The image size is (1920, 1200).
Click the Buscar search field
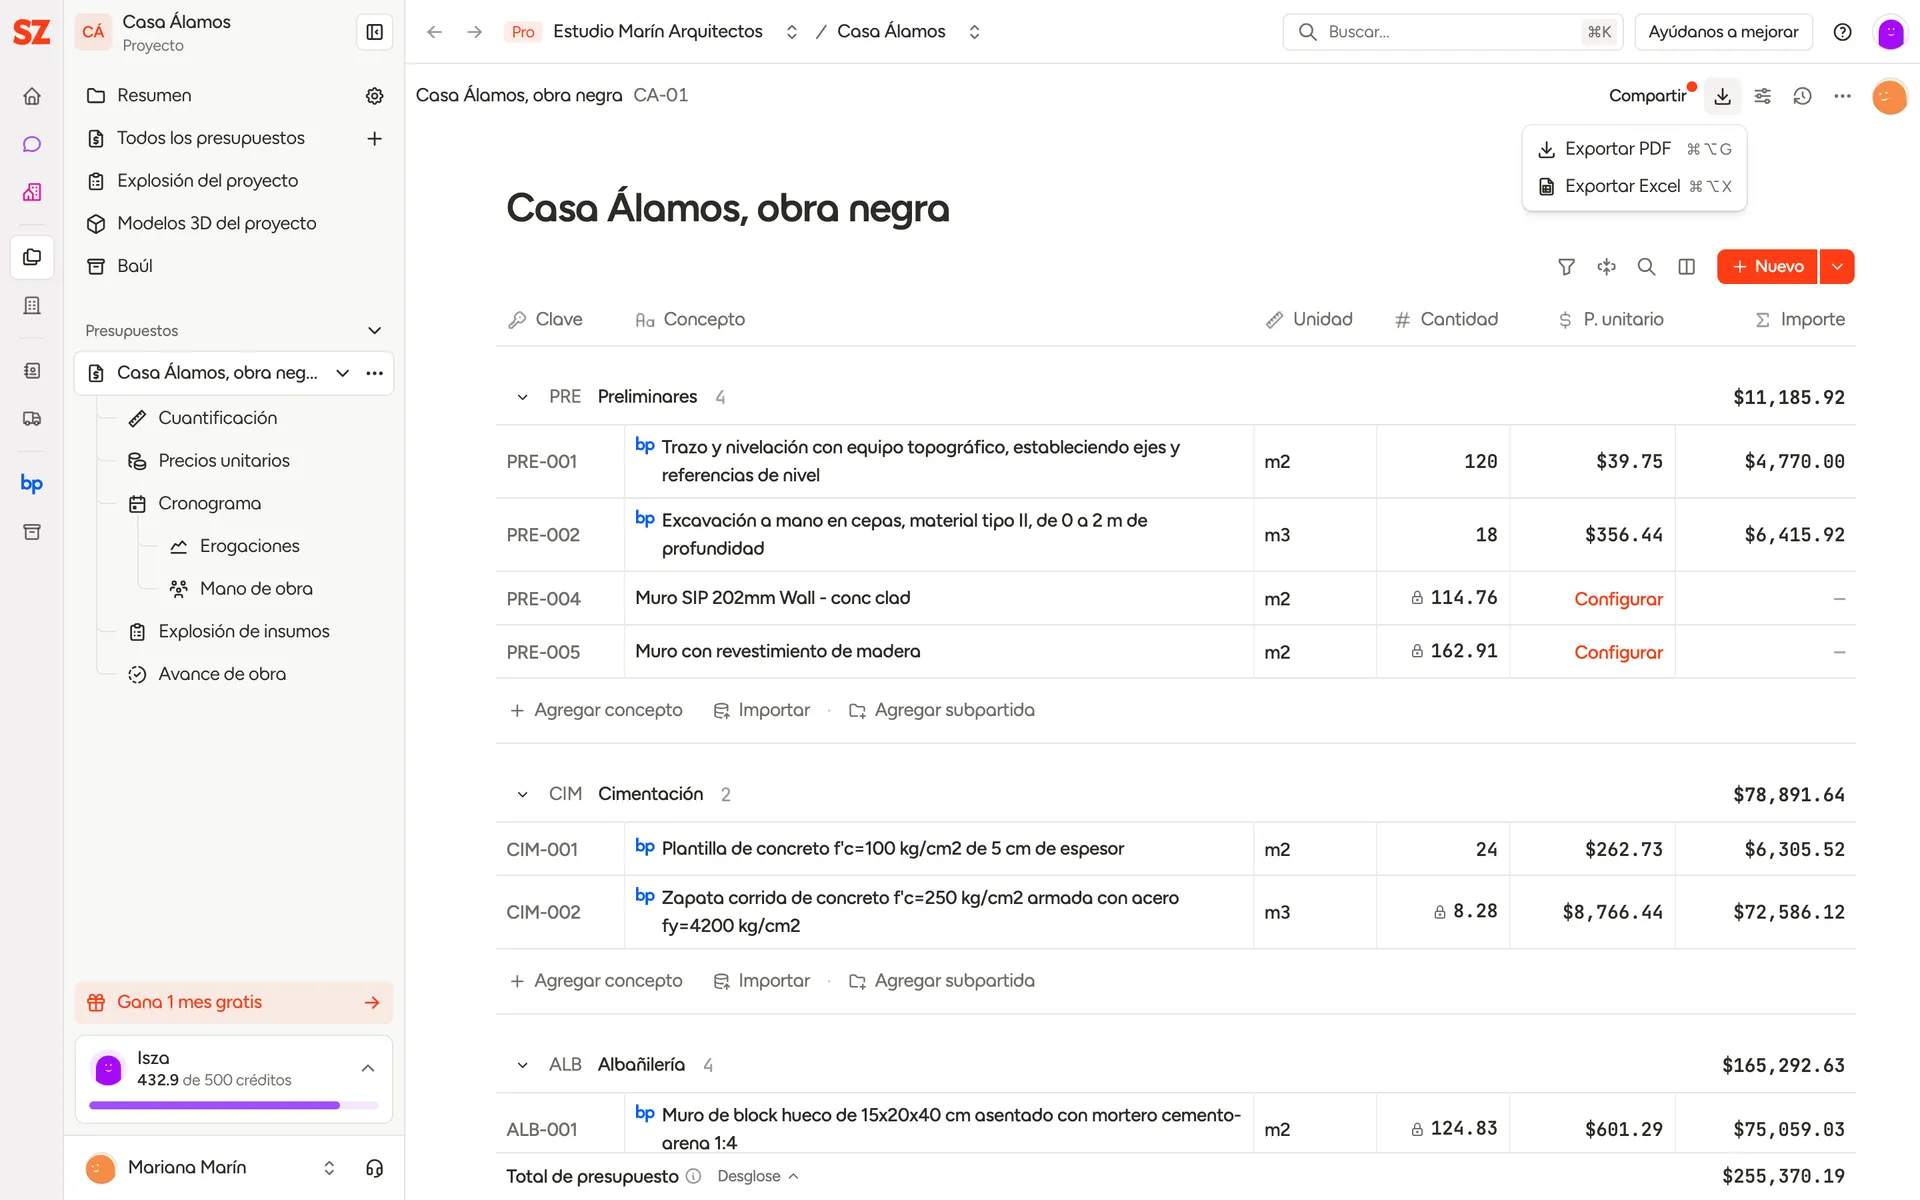pyautogui.click(x=1452, y=32)
